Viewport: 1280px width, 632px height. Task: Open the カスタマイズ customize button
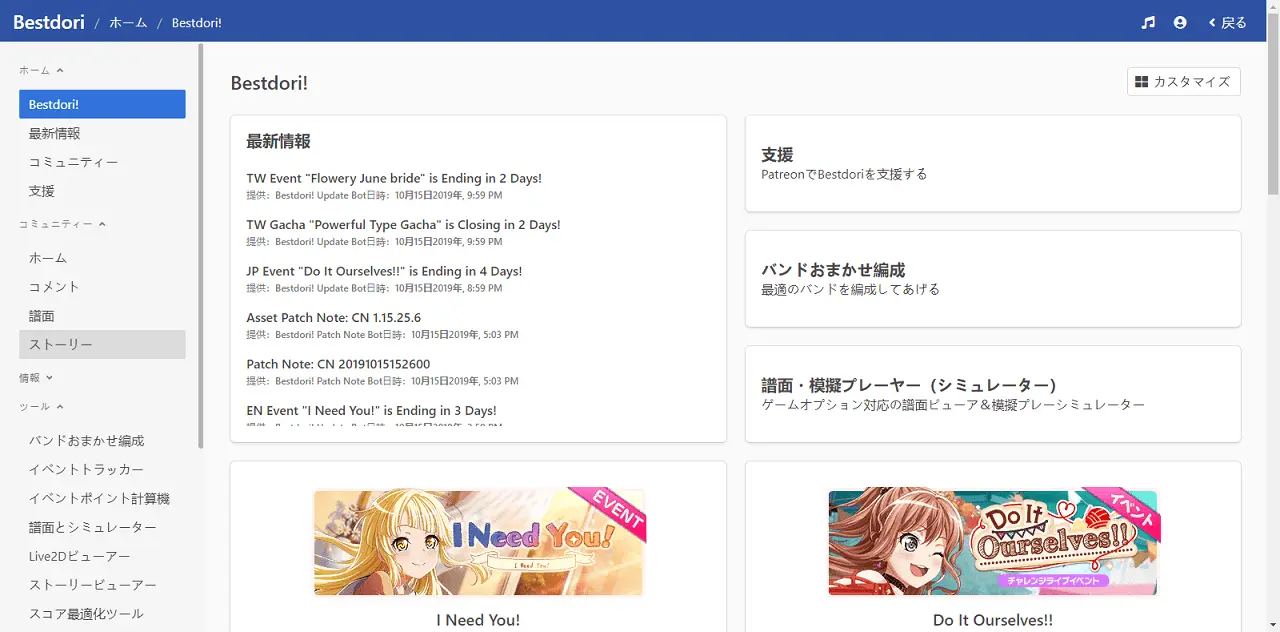pyautogui.click(x=1183, y=82)
